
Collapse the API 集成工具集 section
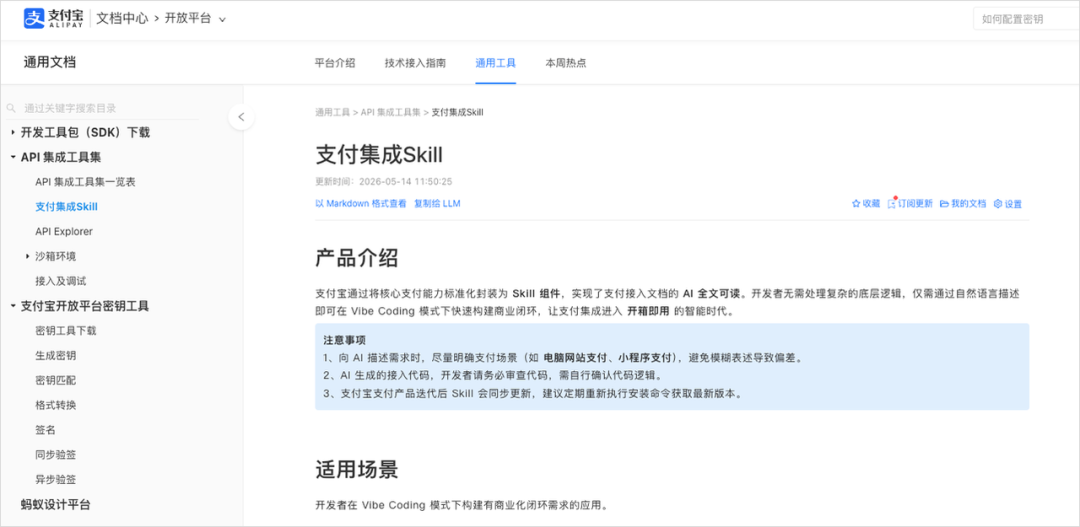pos(12,157)
